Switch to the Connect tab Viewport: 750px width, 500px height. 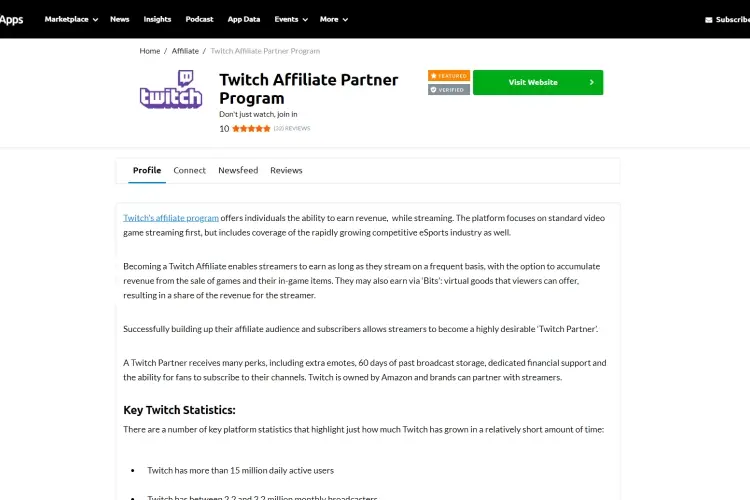pyautogui.click(x=189, y=170)
